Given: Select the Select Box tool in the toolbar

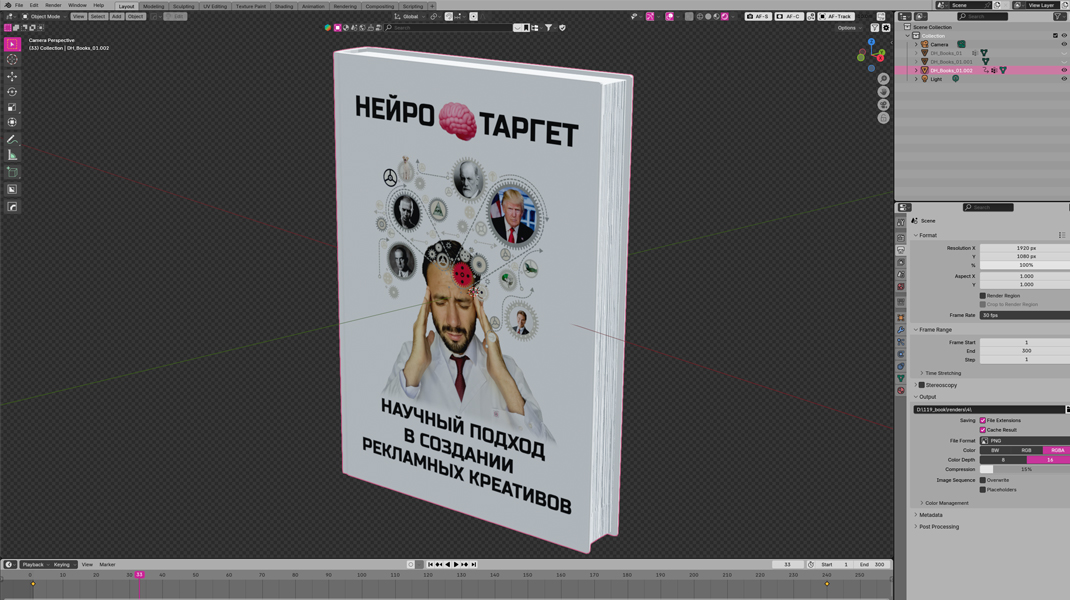Looking at the screenshot, I should pyautogui.click(x=12, y=44).
